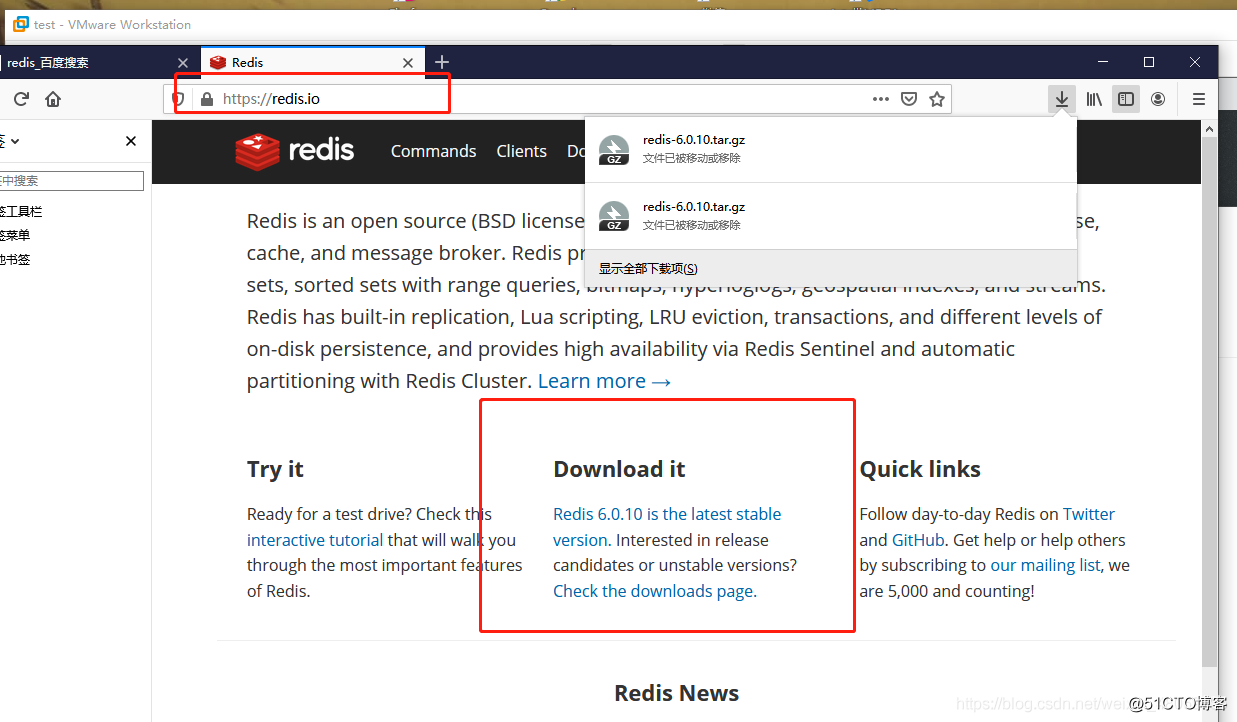Image resolution: width=1237 pixels, height=722 pixels.
Task: Open the Check the downloads page link
Action: point(655,591)
